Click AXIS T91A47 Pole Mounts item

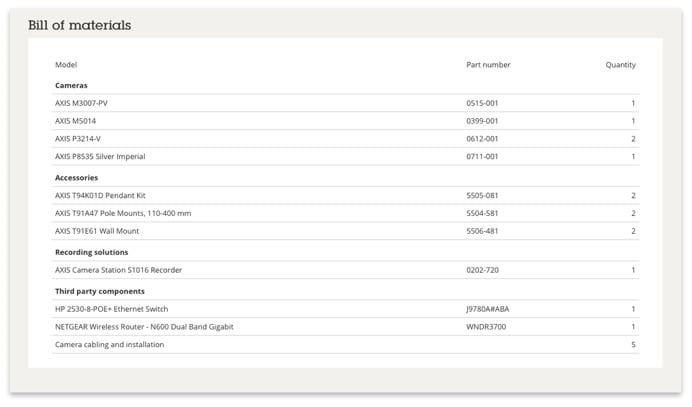pos(122,214)
